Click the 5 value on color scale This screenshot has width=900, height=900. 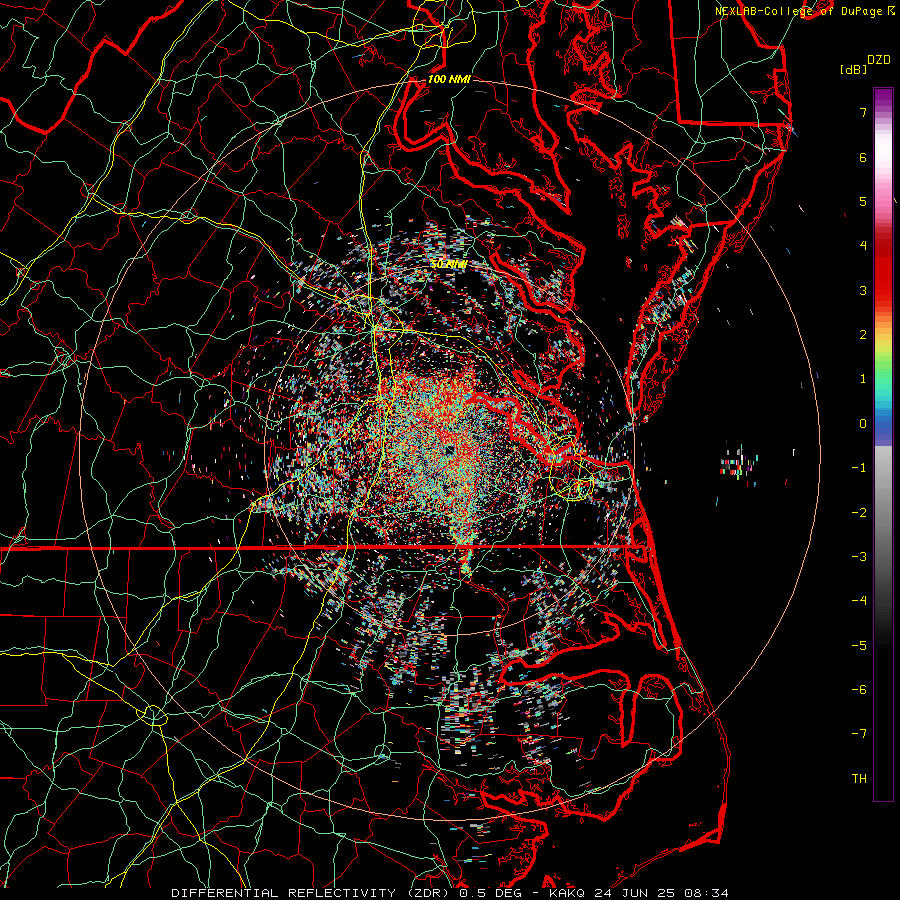[x=863, y=201]
